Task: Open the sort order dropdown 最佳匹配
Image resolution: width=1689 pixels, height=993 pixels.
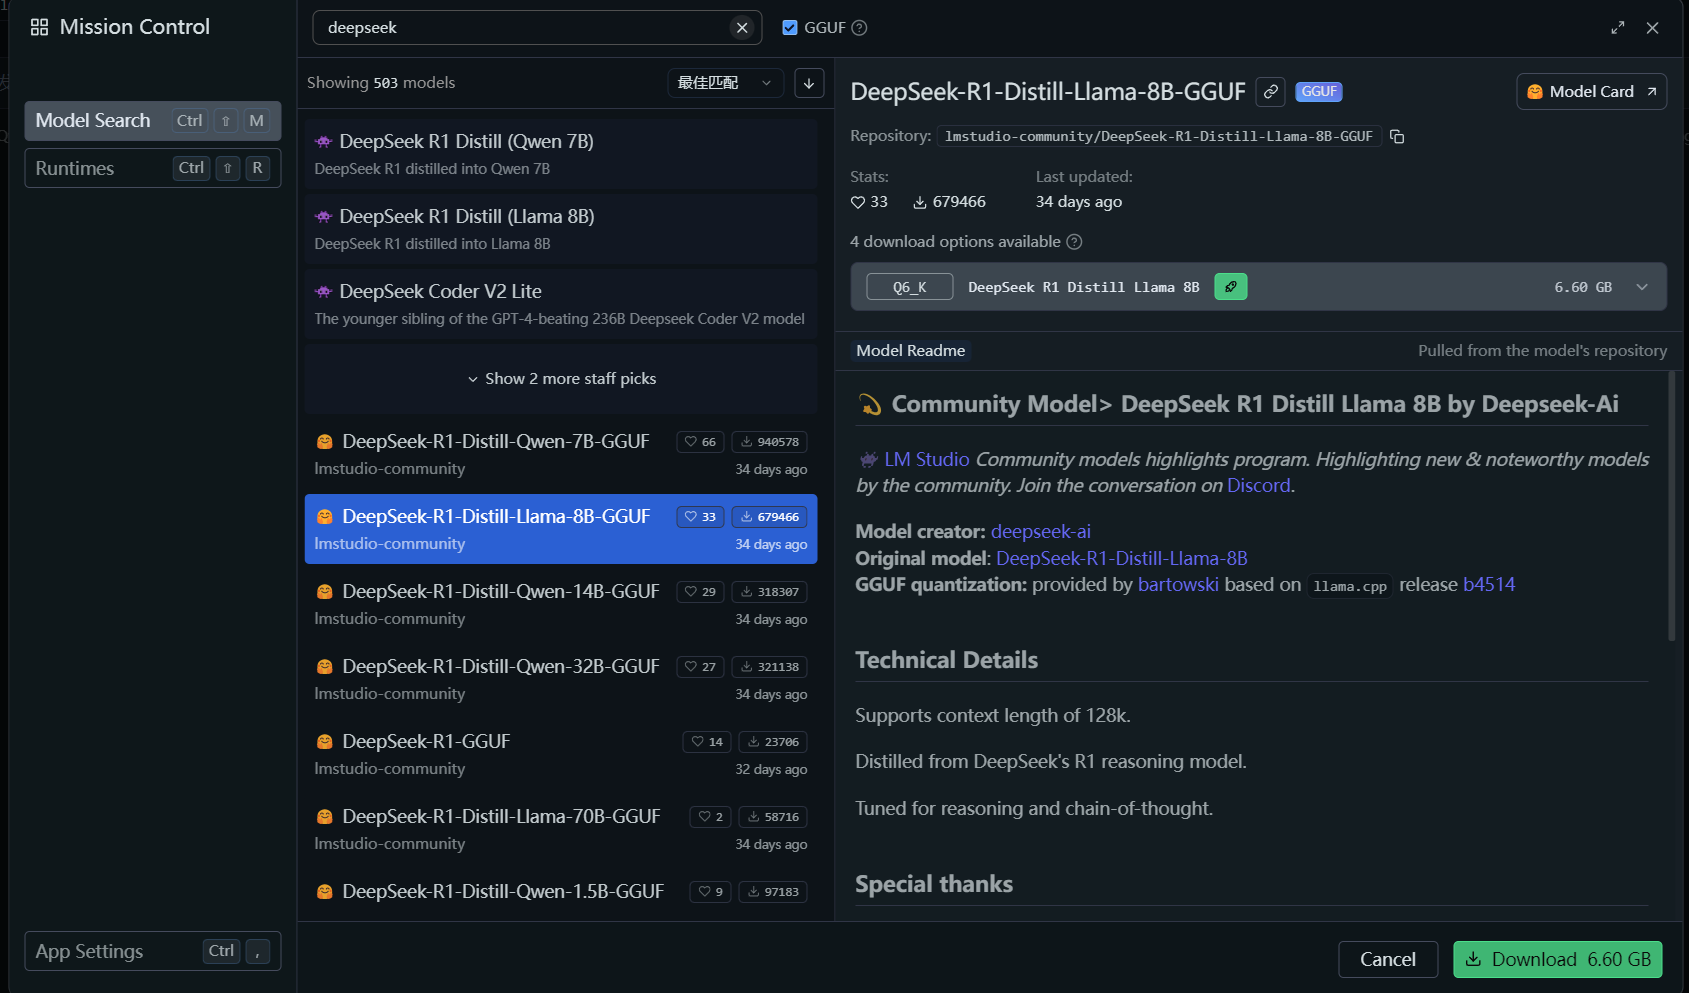Action: coord(725,83)
